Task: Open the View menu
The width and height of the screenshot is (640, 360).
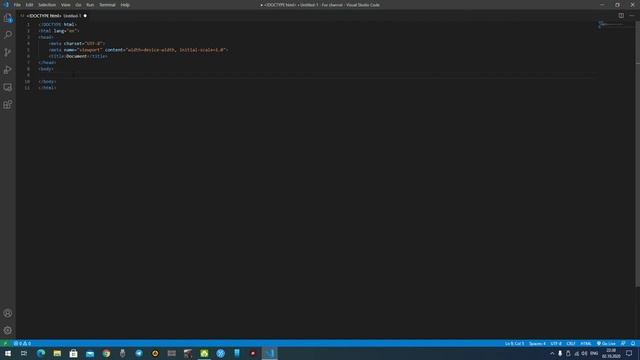Action: click(x=66, y=5)
